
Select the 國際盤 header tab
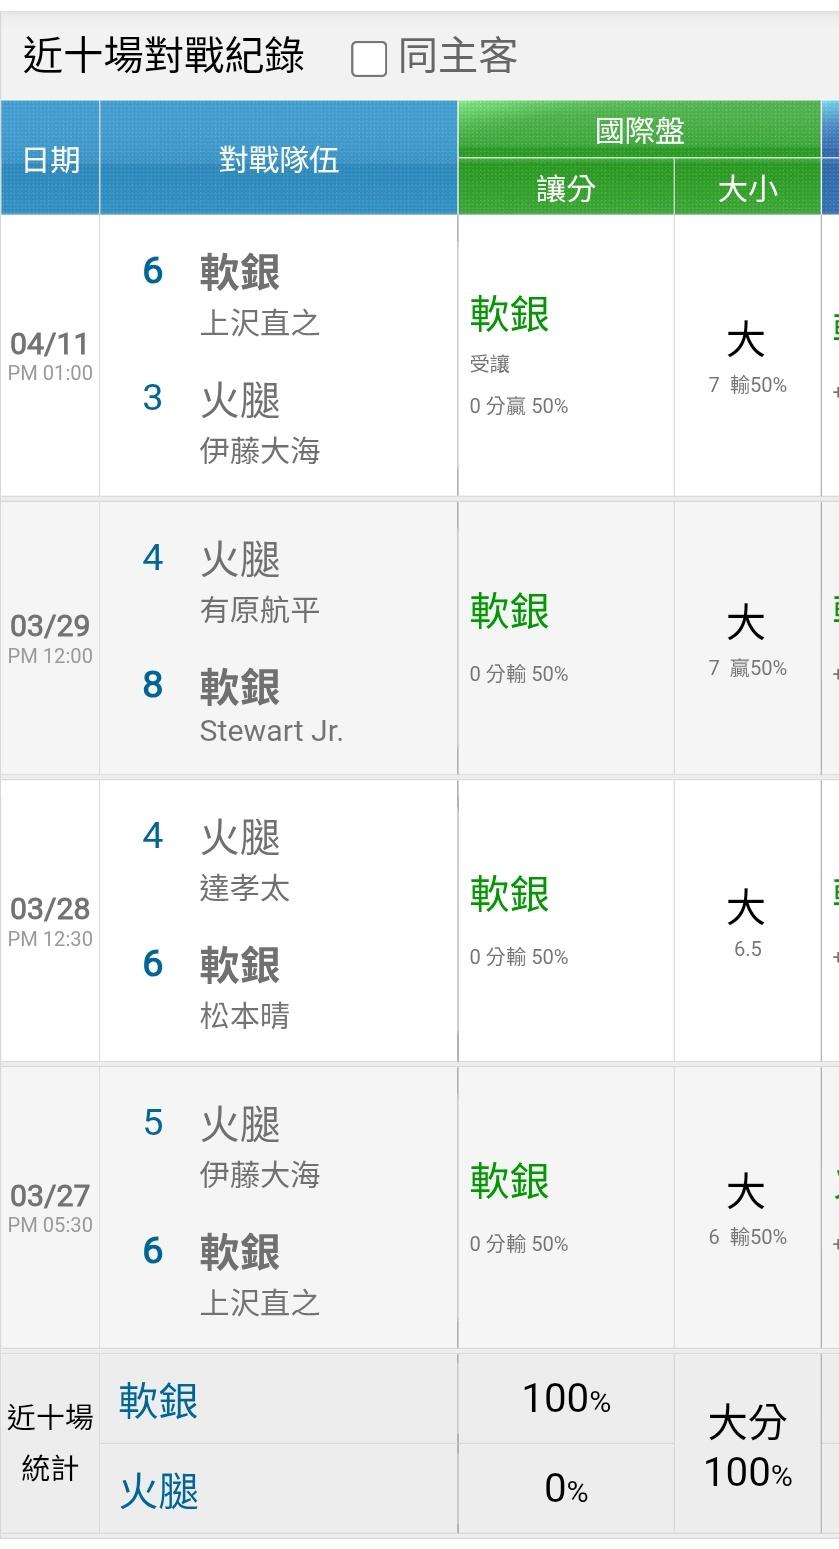(639, 131)
